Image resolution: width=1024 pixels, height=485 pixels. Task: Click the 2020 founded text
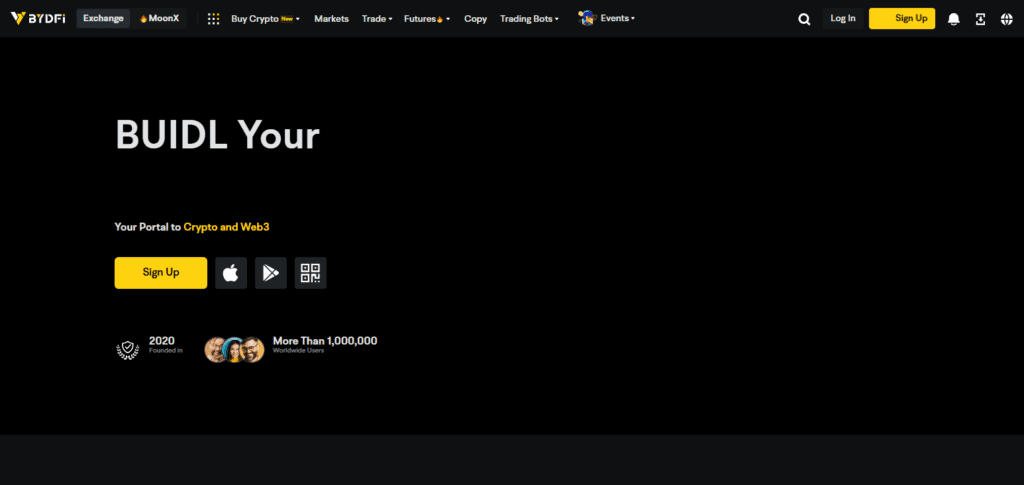click(x=161, y=341)
